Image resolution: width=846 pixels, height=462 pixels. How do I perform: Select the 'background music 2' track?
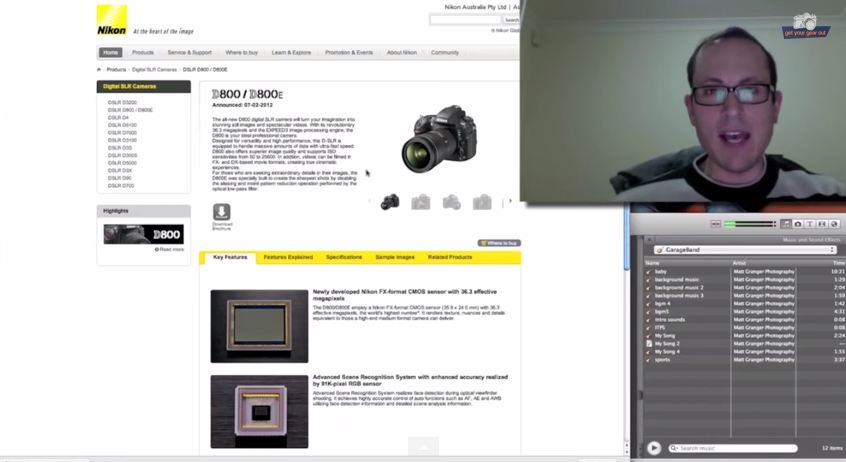(x=679, y=287)
